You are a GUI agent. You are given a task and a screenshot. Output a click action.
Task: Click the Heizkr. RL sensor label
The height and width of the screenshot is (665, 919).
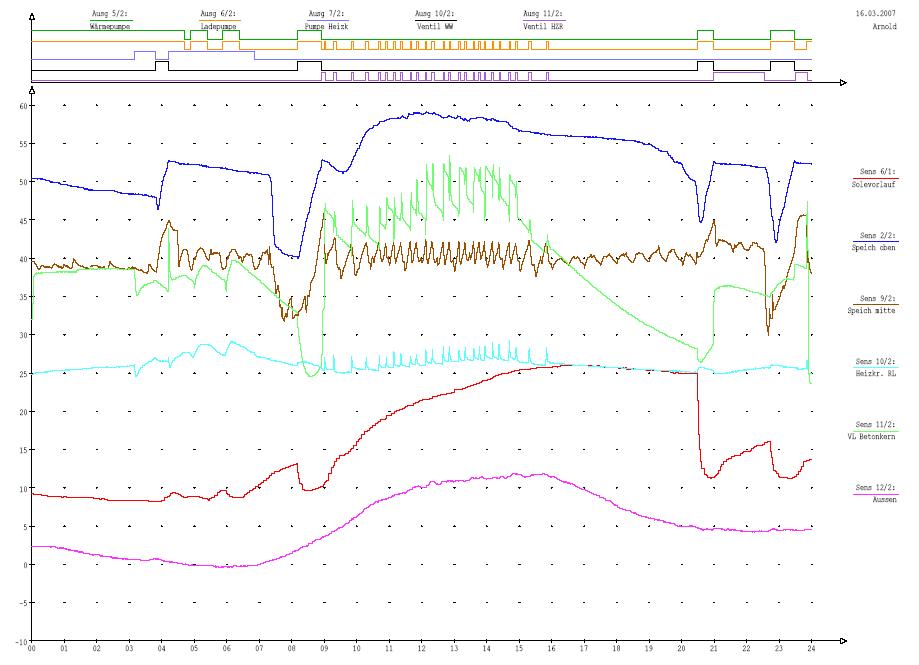coord(877,375)
